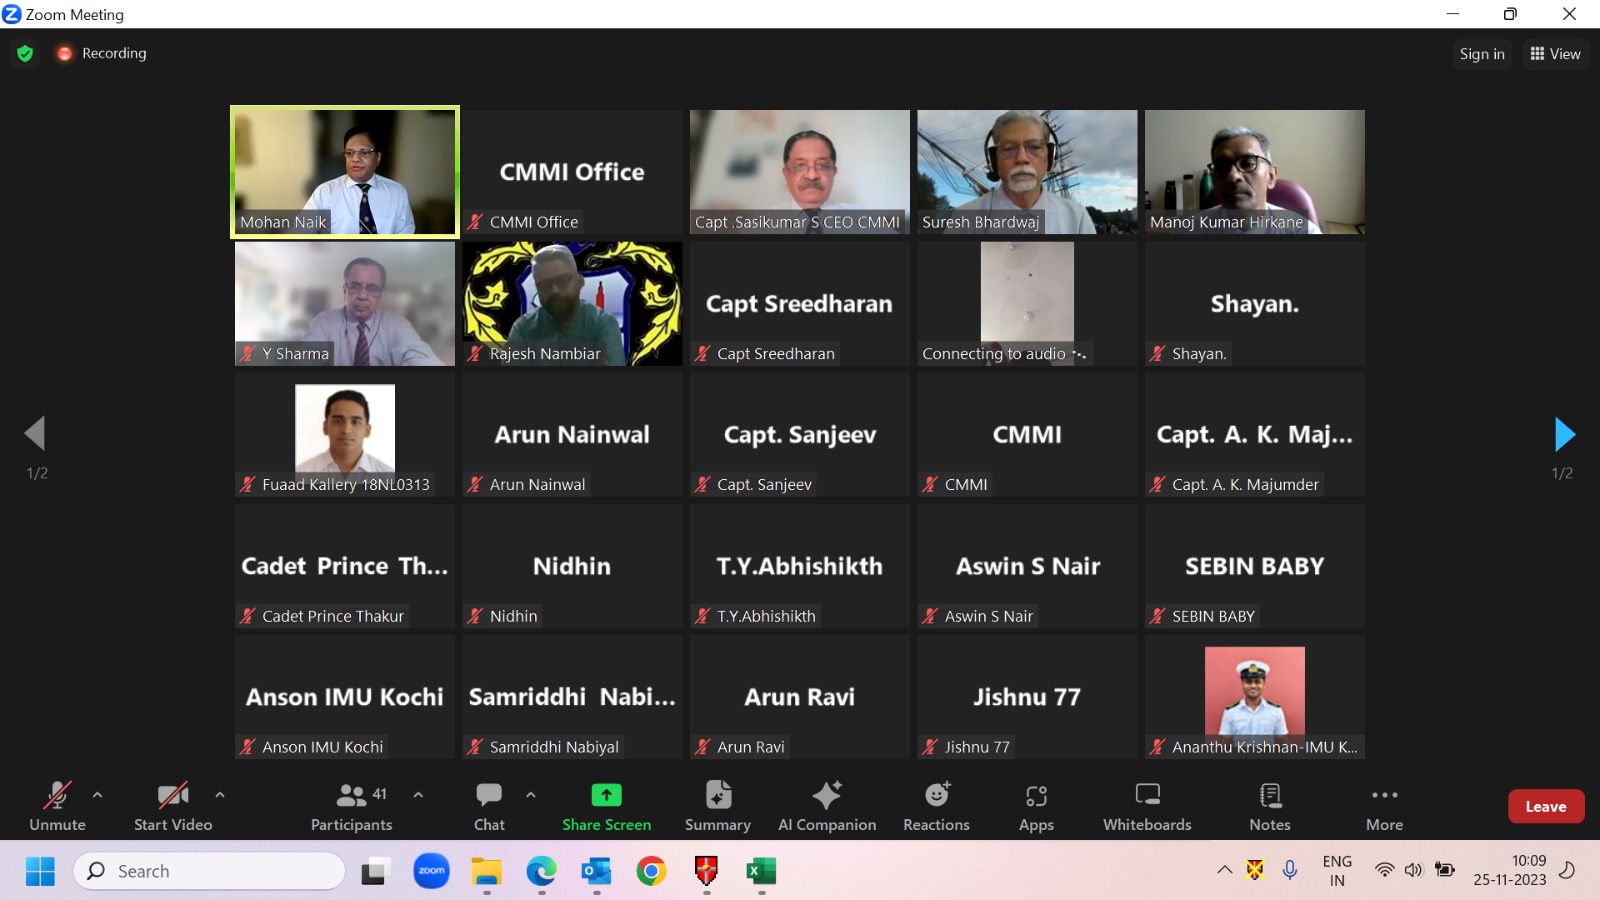
Task: Start Video from the toolbar
Action: (173, 806)
